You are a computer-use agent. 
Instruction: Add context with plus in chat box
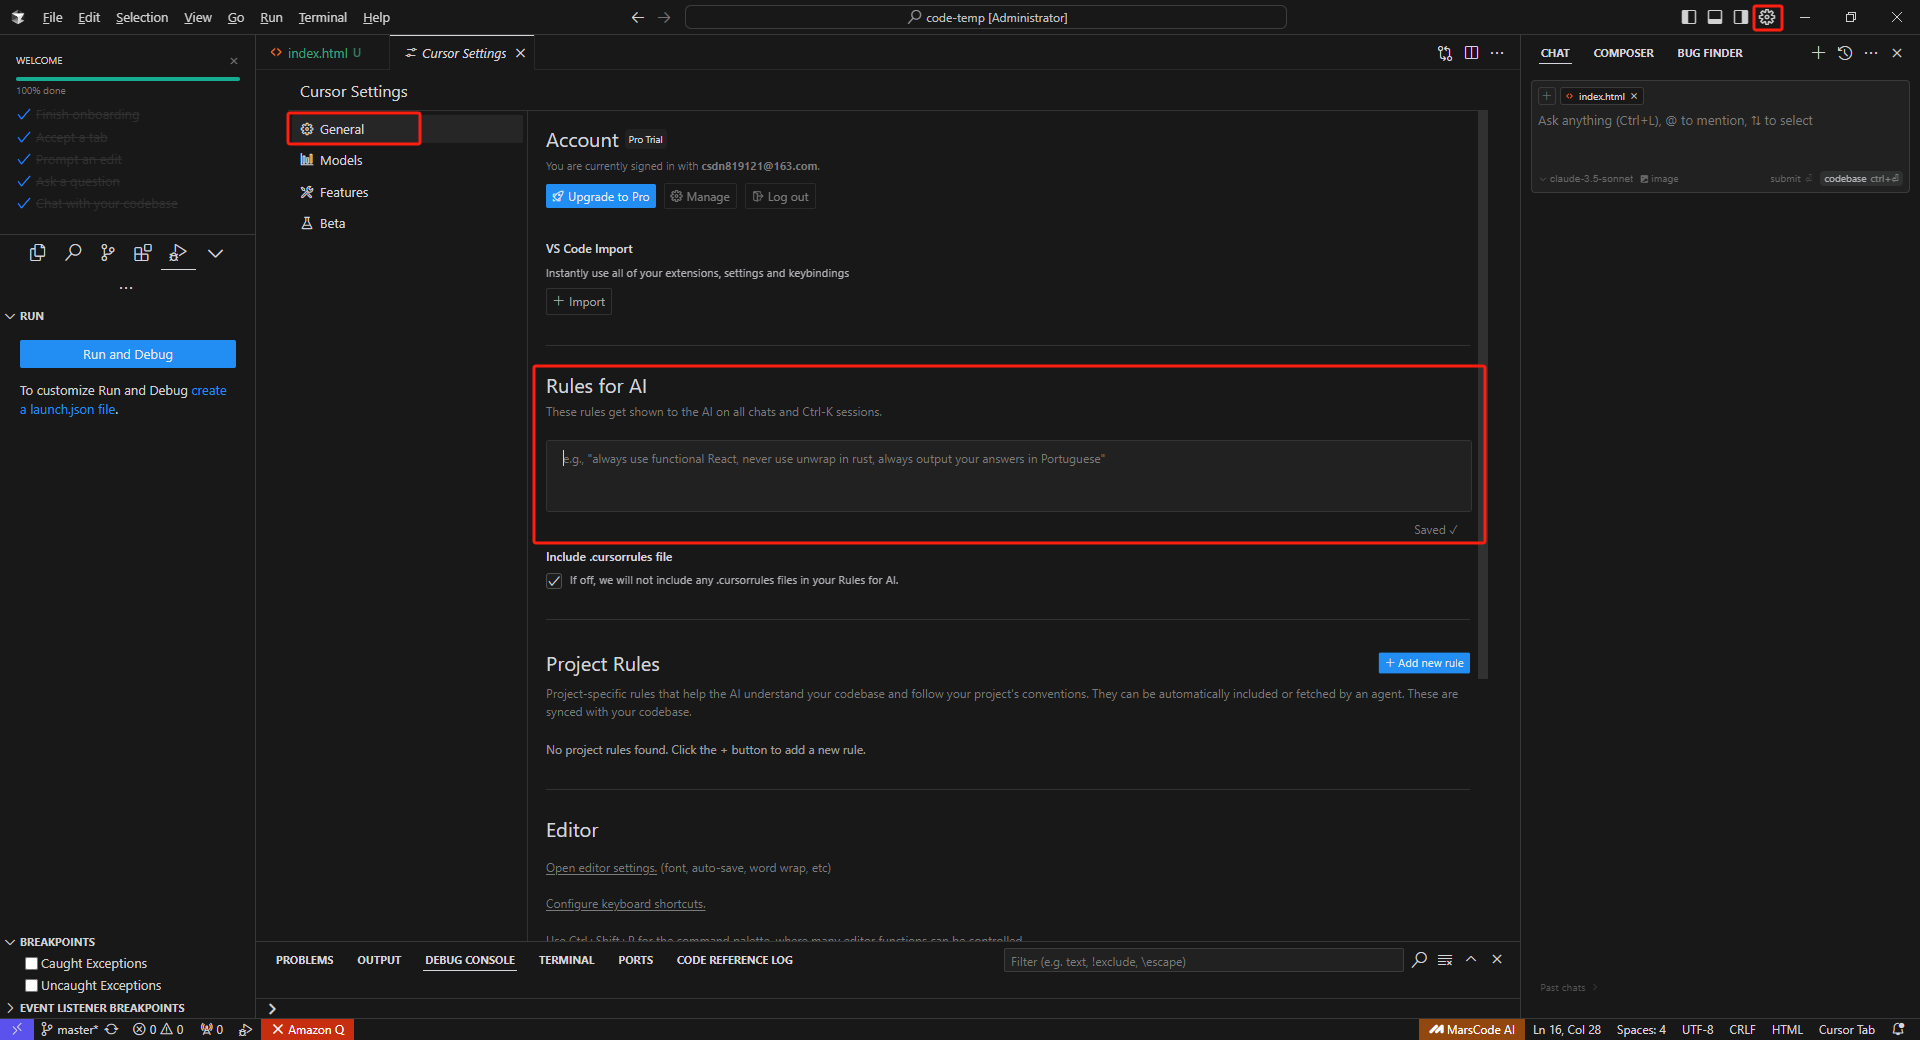click(1547, 96)
